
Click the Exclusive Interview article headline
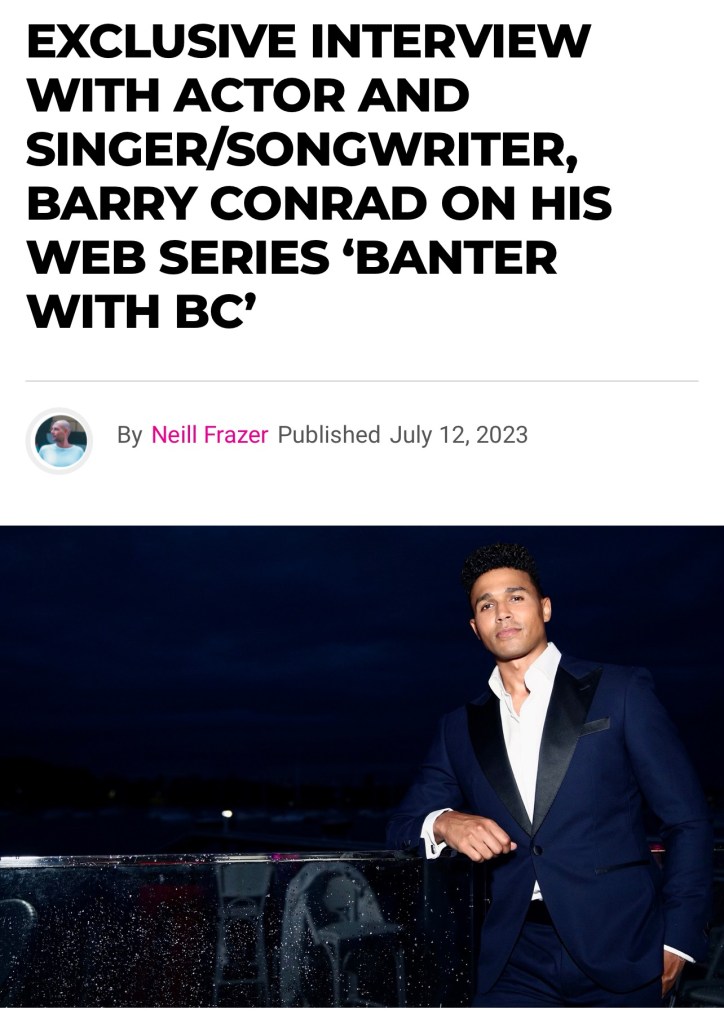click(320, 176)
